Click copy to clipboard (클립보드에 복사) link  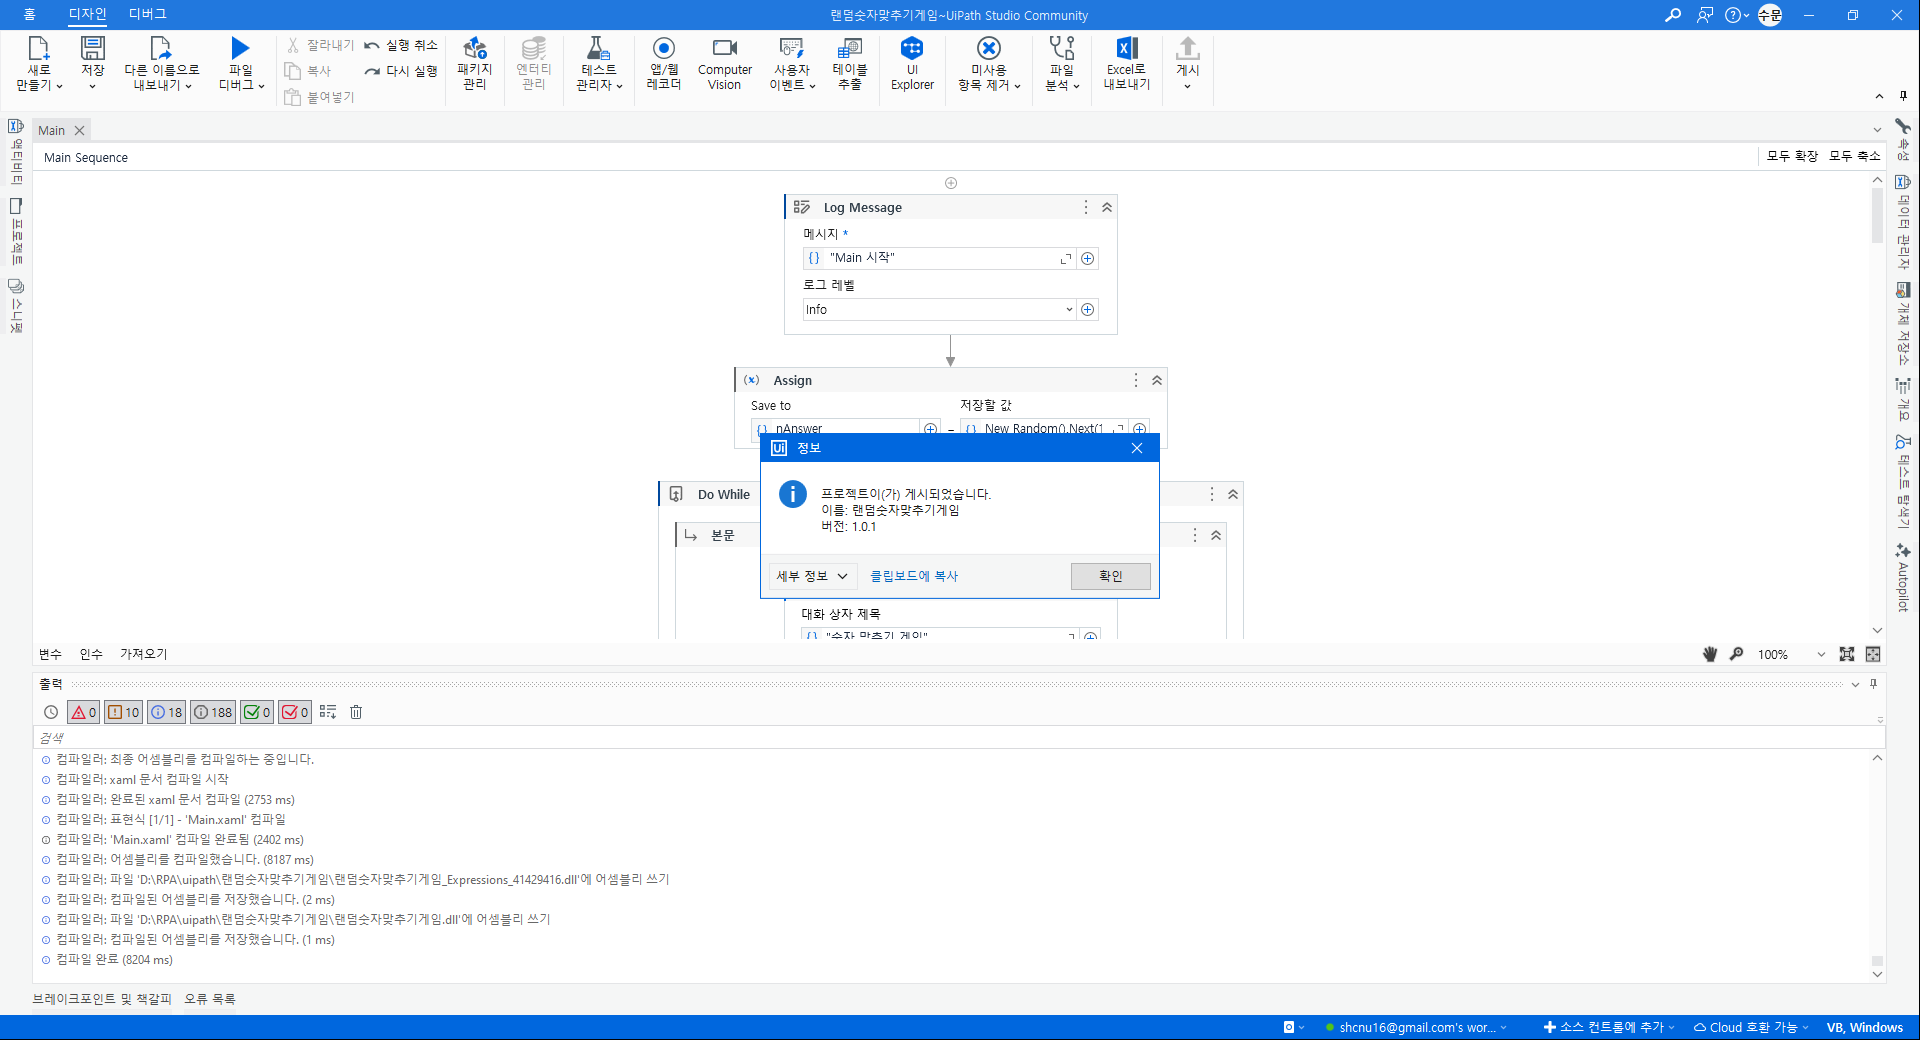click(914, 576)
